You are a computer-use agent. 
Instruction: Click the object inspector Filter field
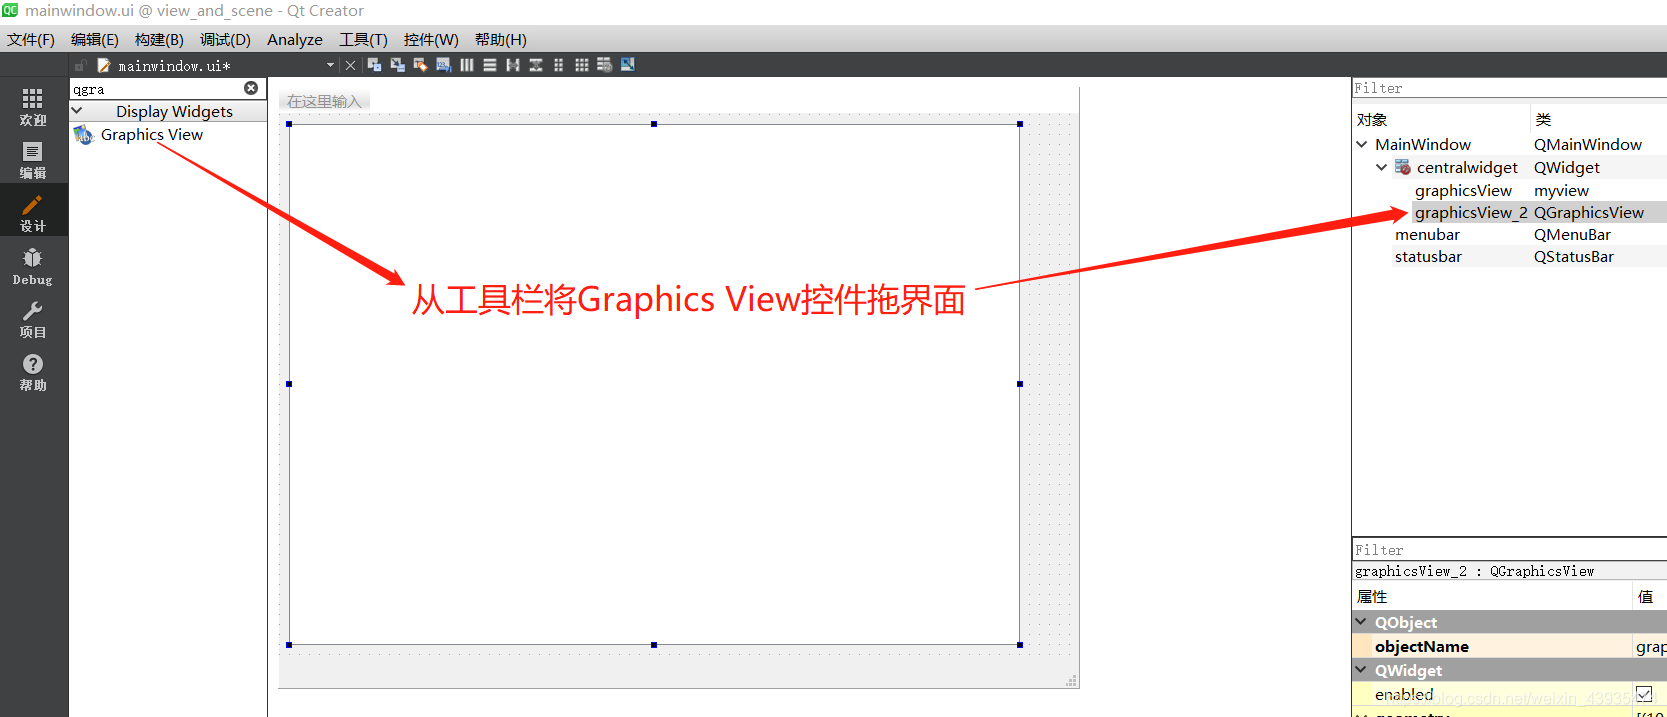tap(1509, 88)
